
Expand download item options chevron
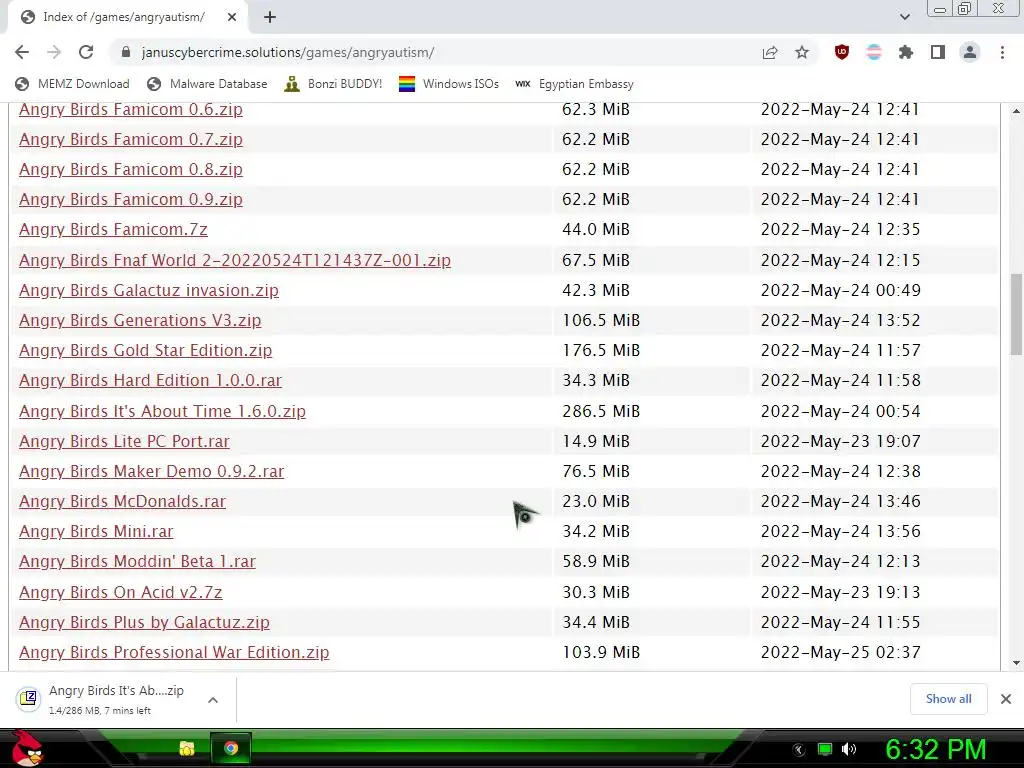(212, 699)
